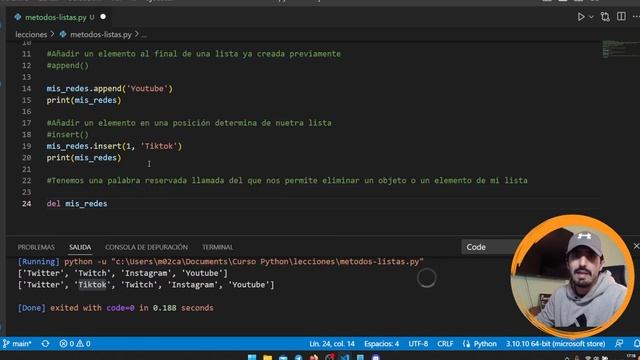Open the errors and warnings counter
Image resolution: width=640 pixels, height=360 pixels.
tap(75, 344)
